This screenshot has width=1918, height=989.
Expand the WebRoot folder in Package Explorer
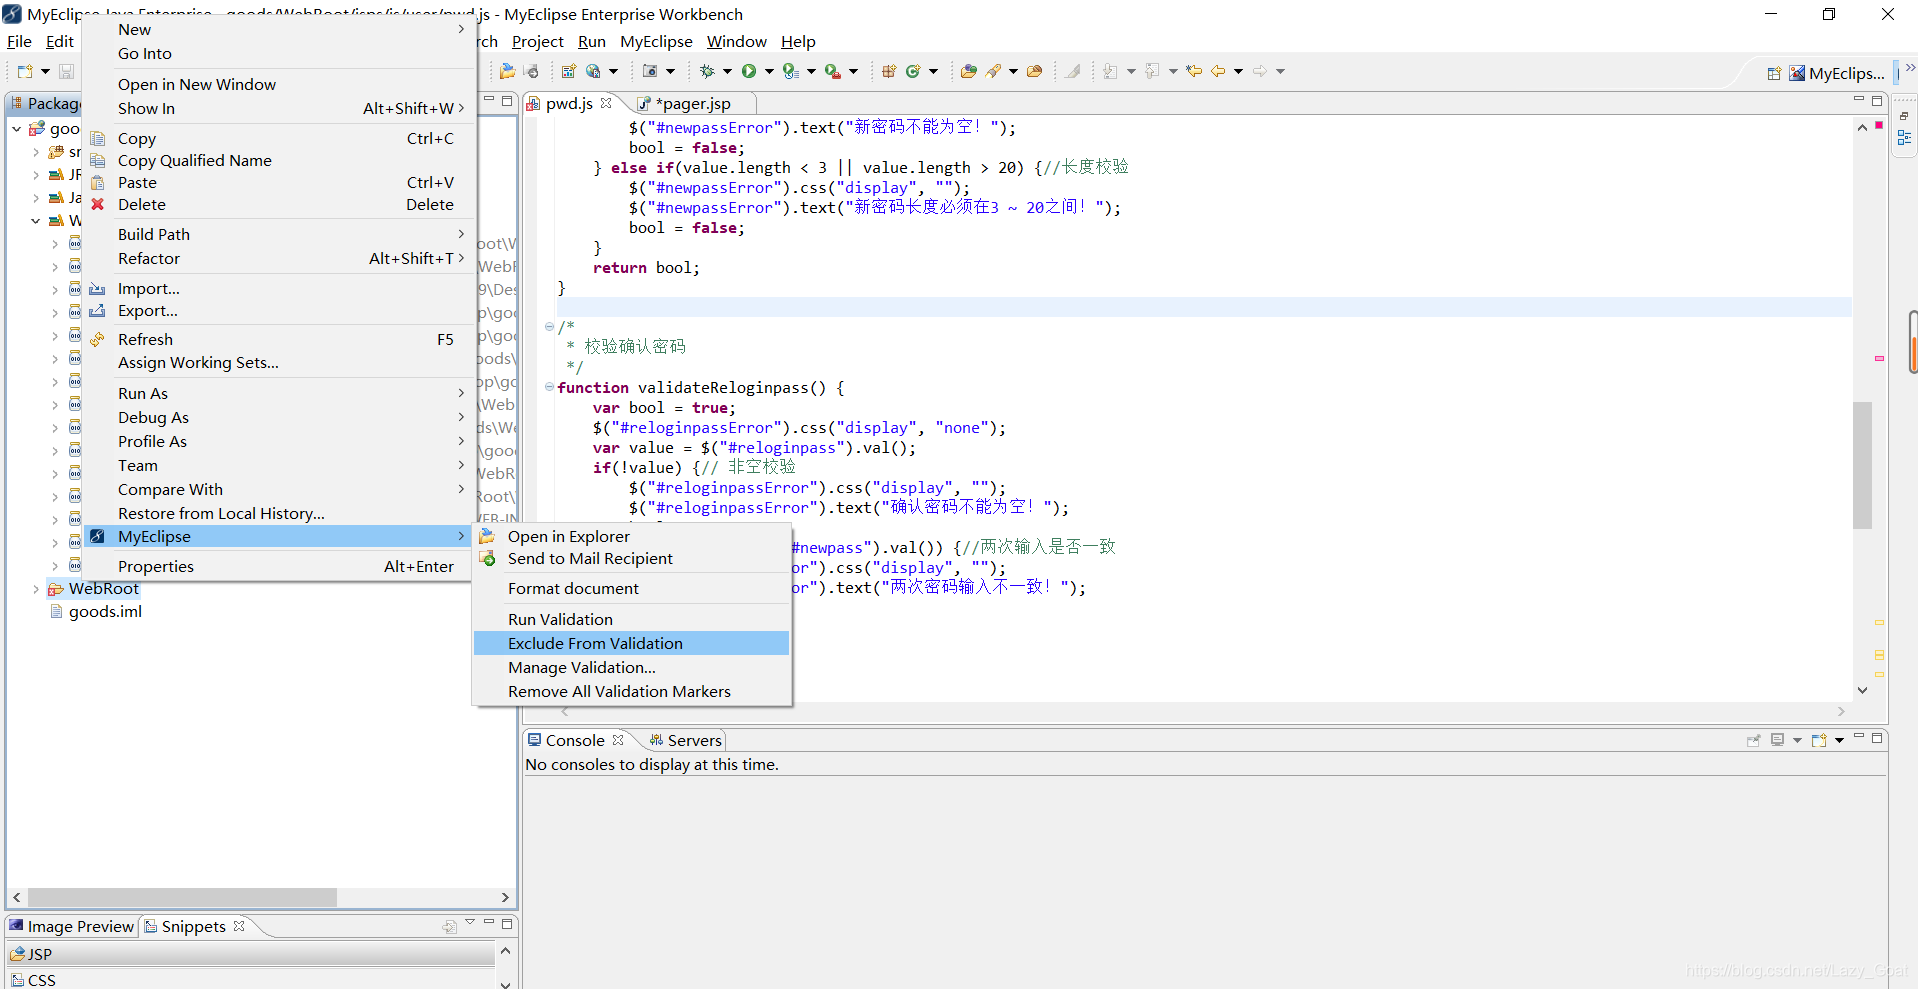point(36,589)
